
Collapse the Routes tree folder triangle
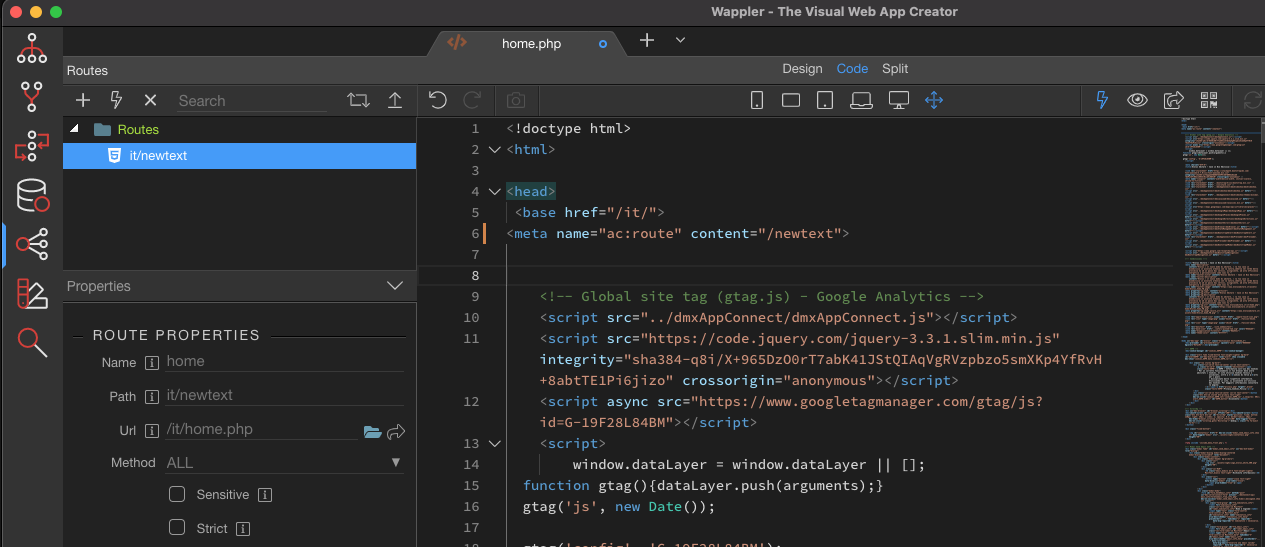click(x=74, y=129)
